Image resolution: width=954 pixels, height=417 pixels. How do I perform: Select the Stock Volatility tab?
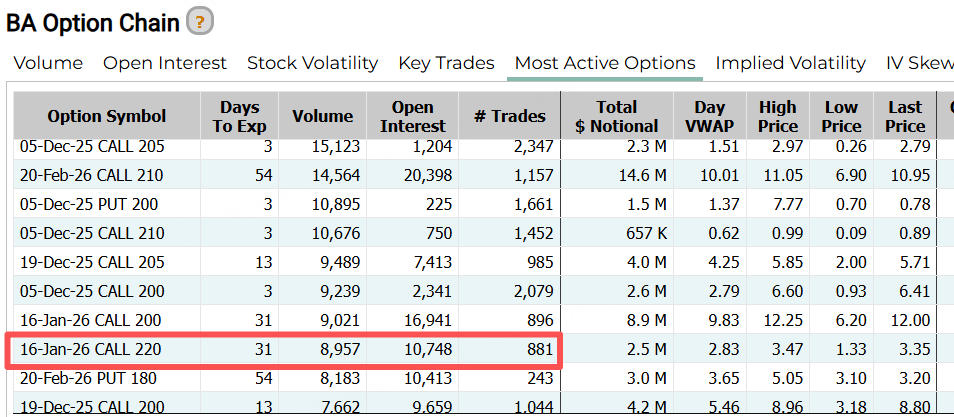[312, 63]
